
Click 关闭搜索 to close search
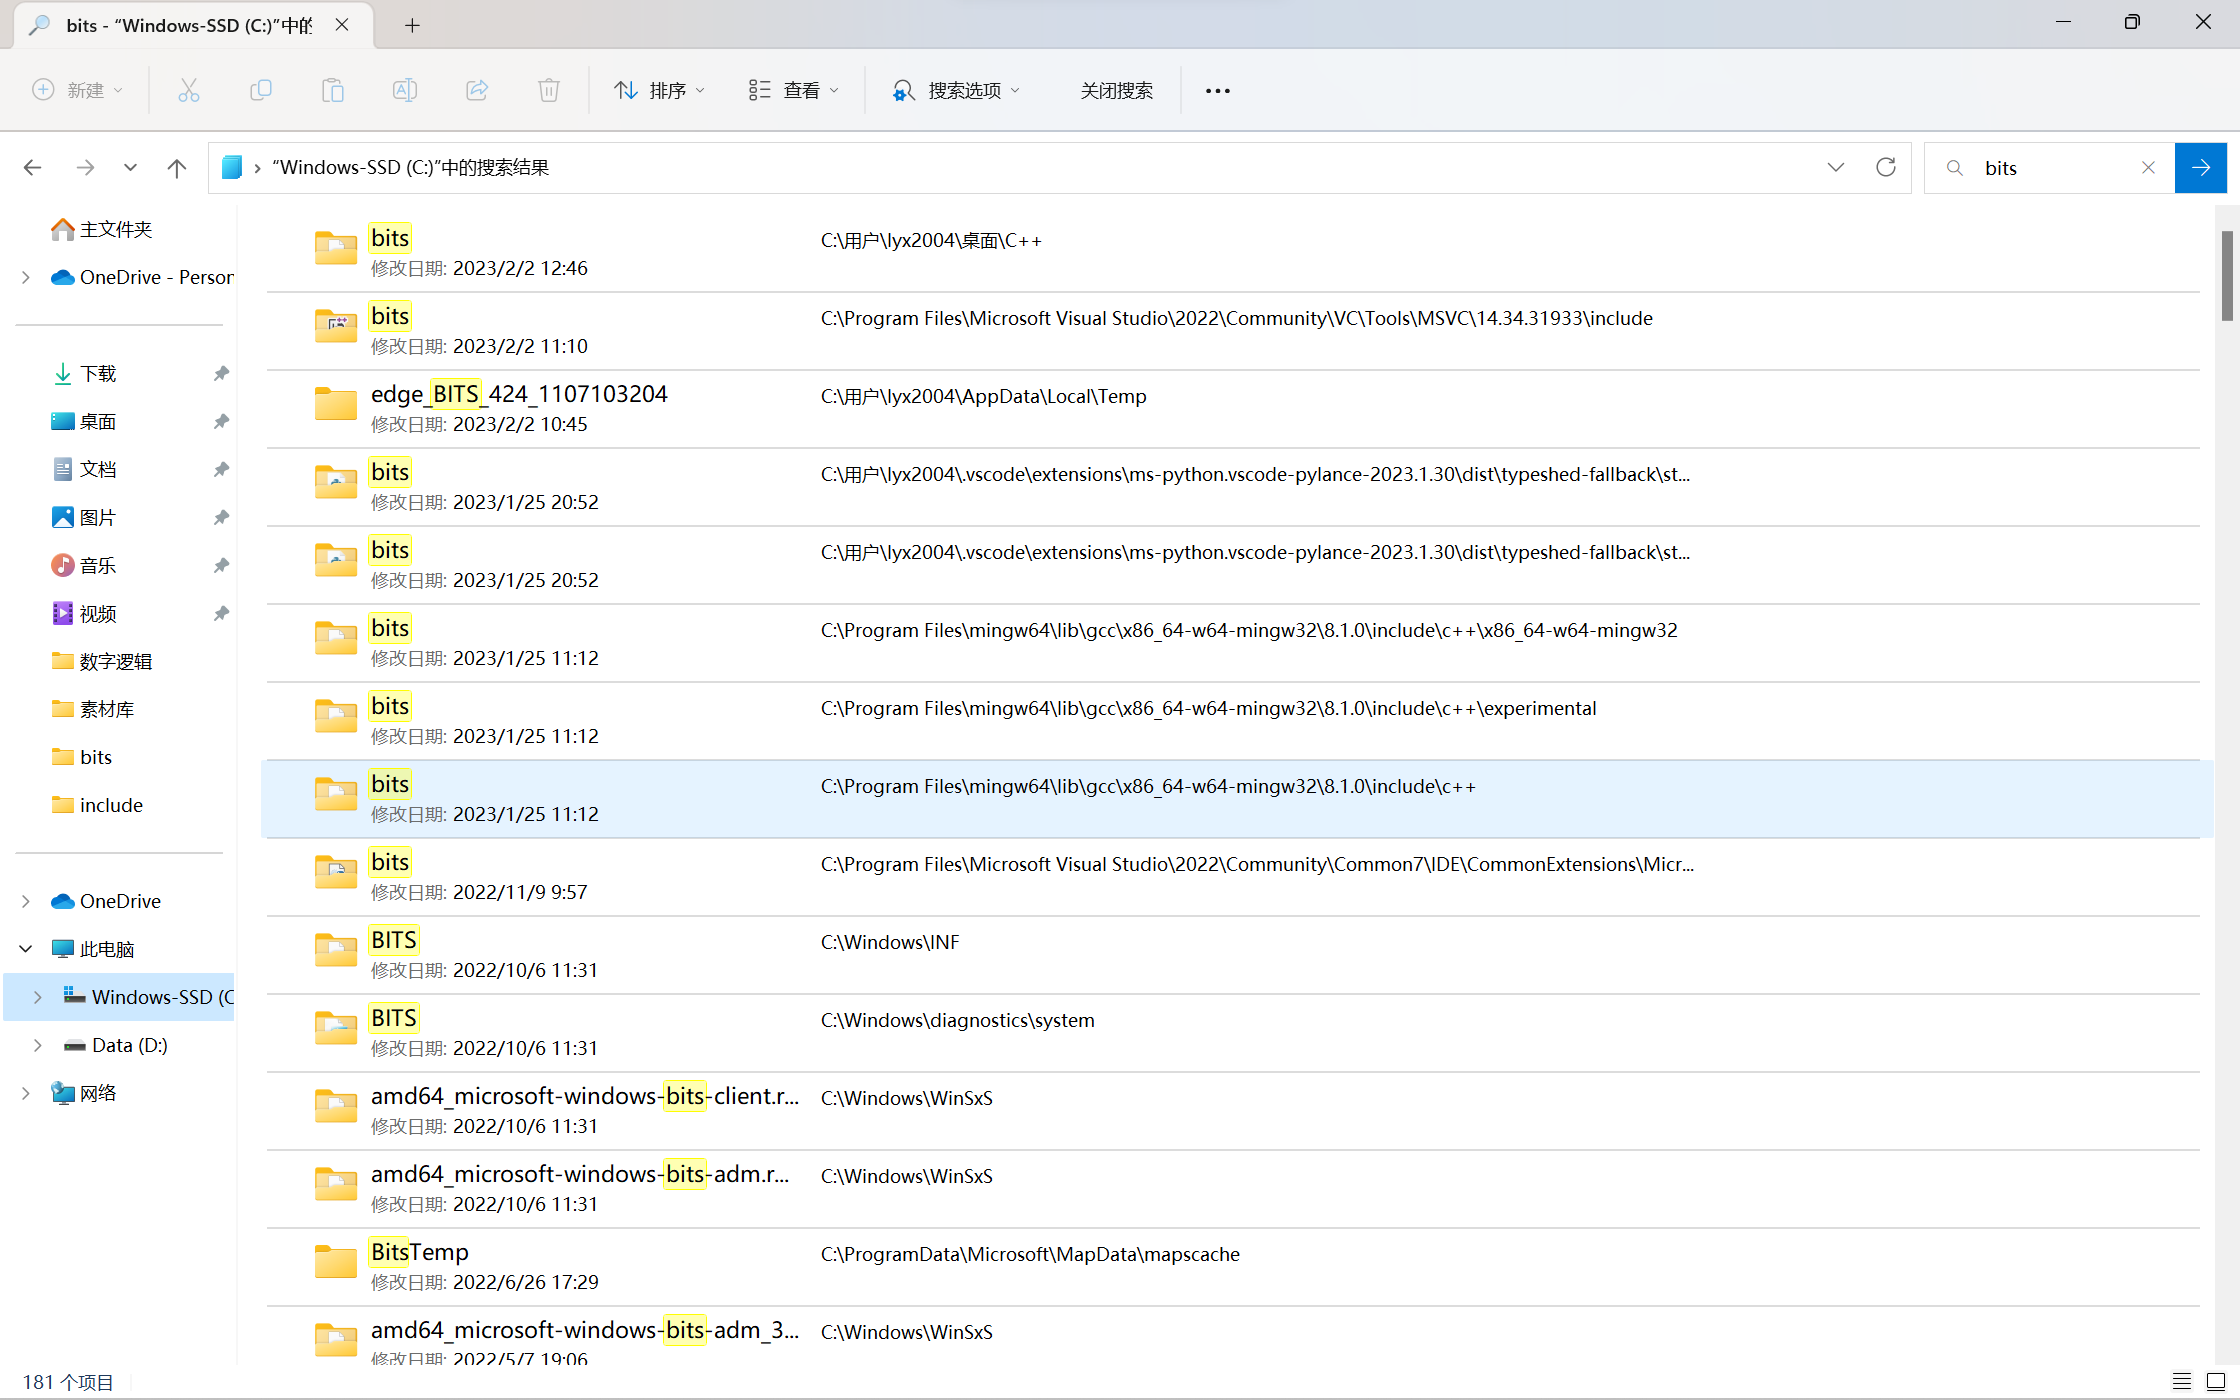[x=1116, y=90]
